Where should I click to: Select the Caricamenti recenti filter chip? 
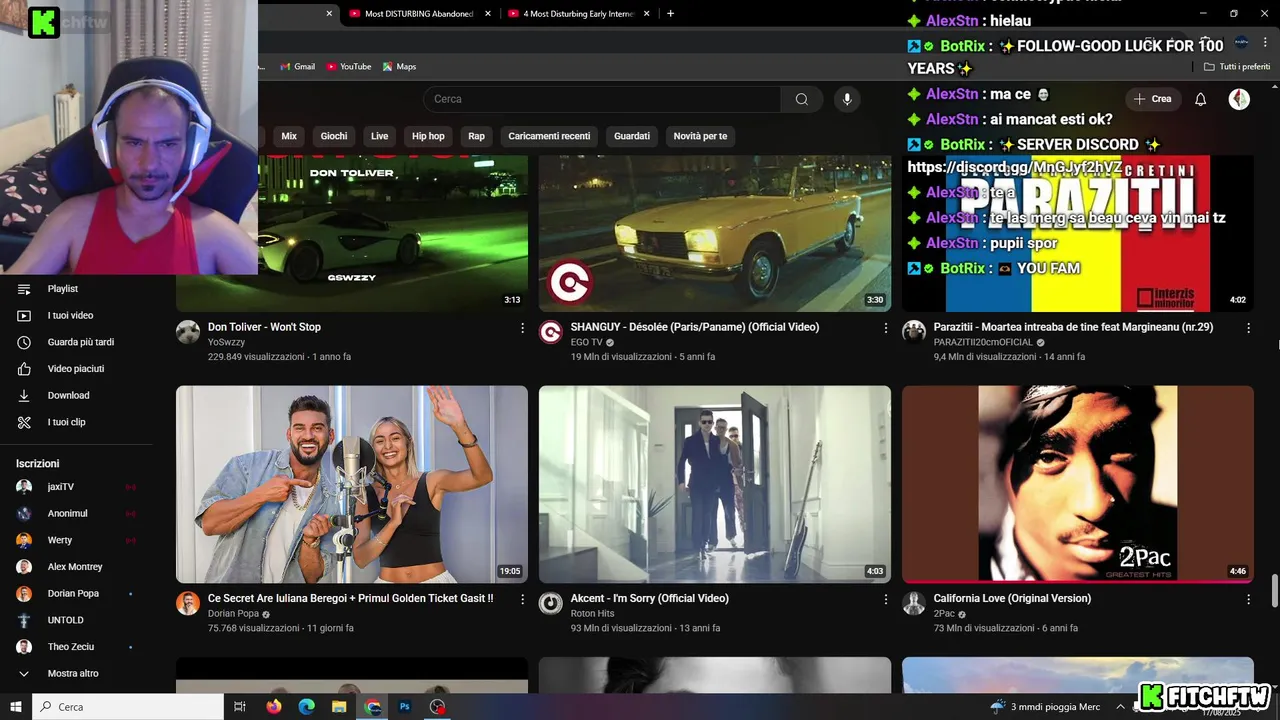pyautogui.click(x=549, y=136)
